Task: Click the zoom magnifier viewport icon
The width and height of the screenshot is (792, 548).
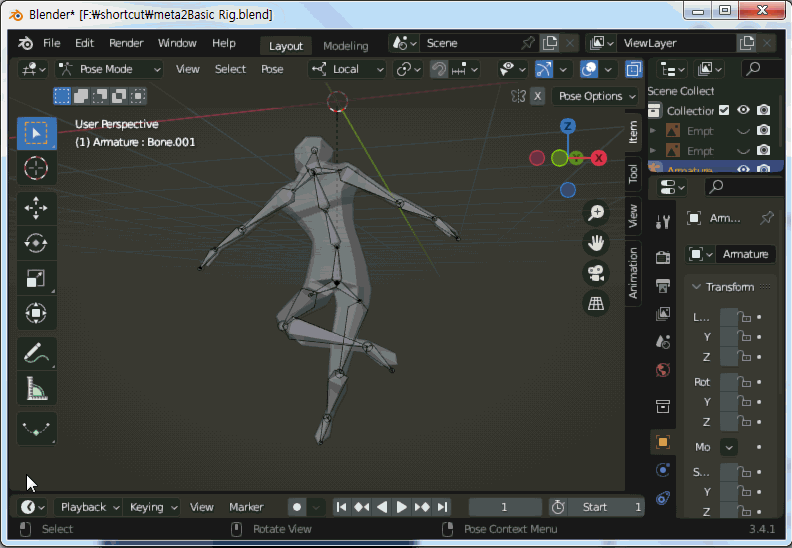Action: (x=596, y=212)
